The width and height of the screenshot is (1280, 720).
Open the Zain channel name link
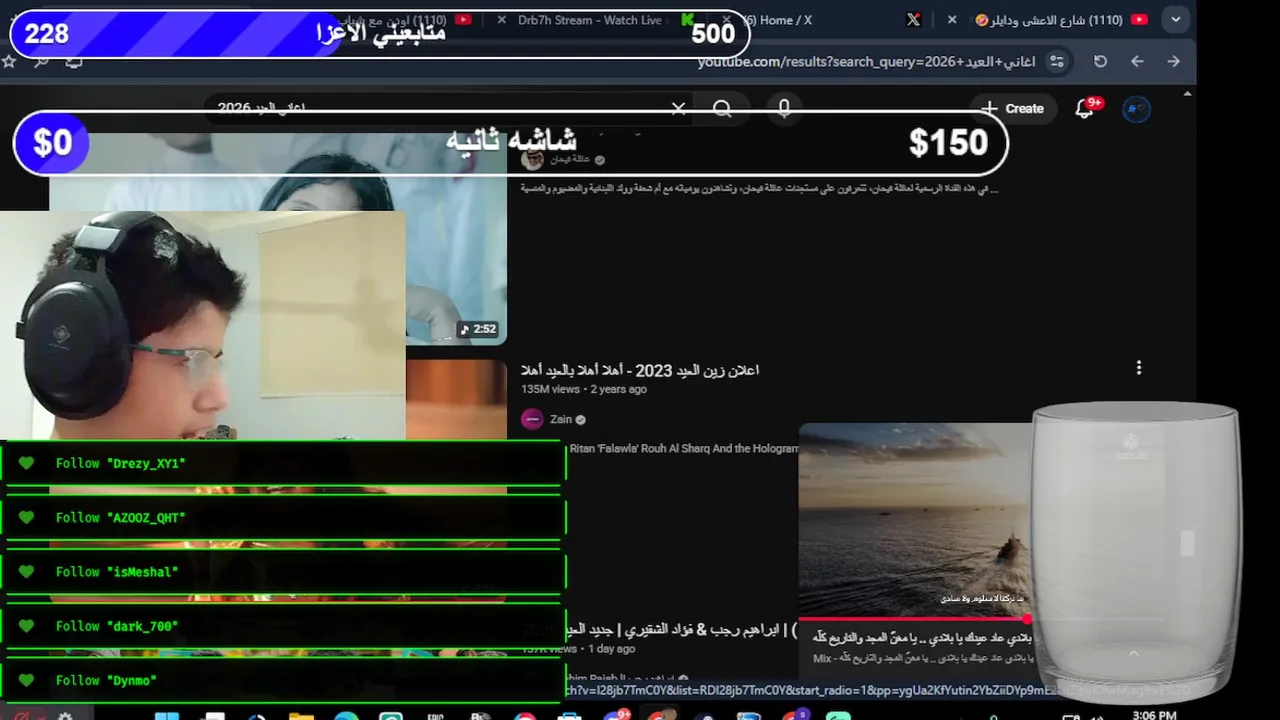tap(561, 419)
